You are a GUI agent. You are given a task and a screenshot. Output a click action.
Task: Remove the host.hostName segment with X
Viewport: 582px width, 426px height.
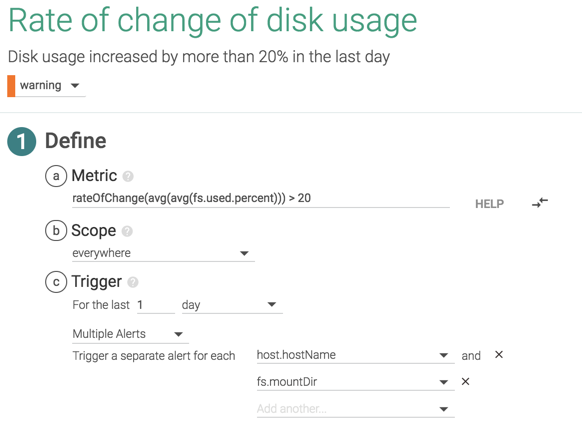click(499, 355)
